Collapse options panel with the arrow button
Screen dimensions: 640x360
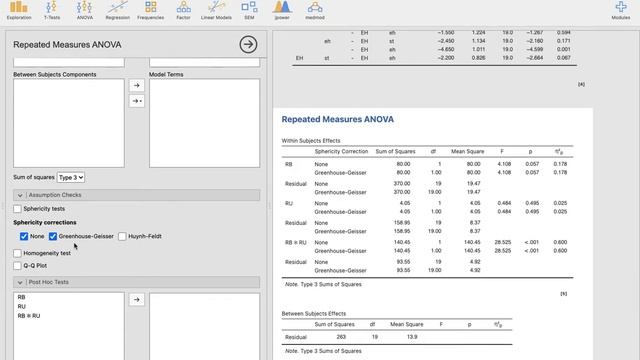[248, 44]
